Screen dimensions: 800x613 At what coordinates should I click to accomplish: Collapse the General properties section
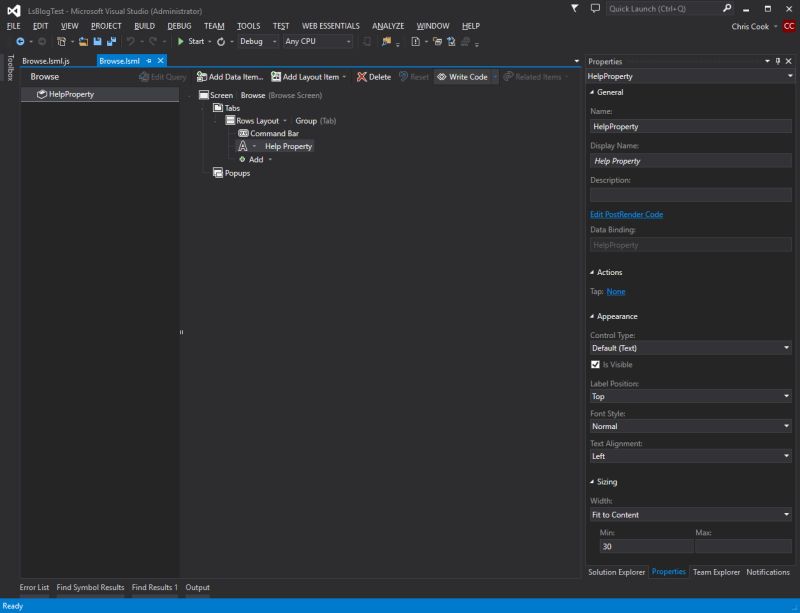tap(592, 92)
